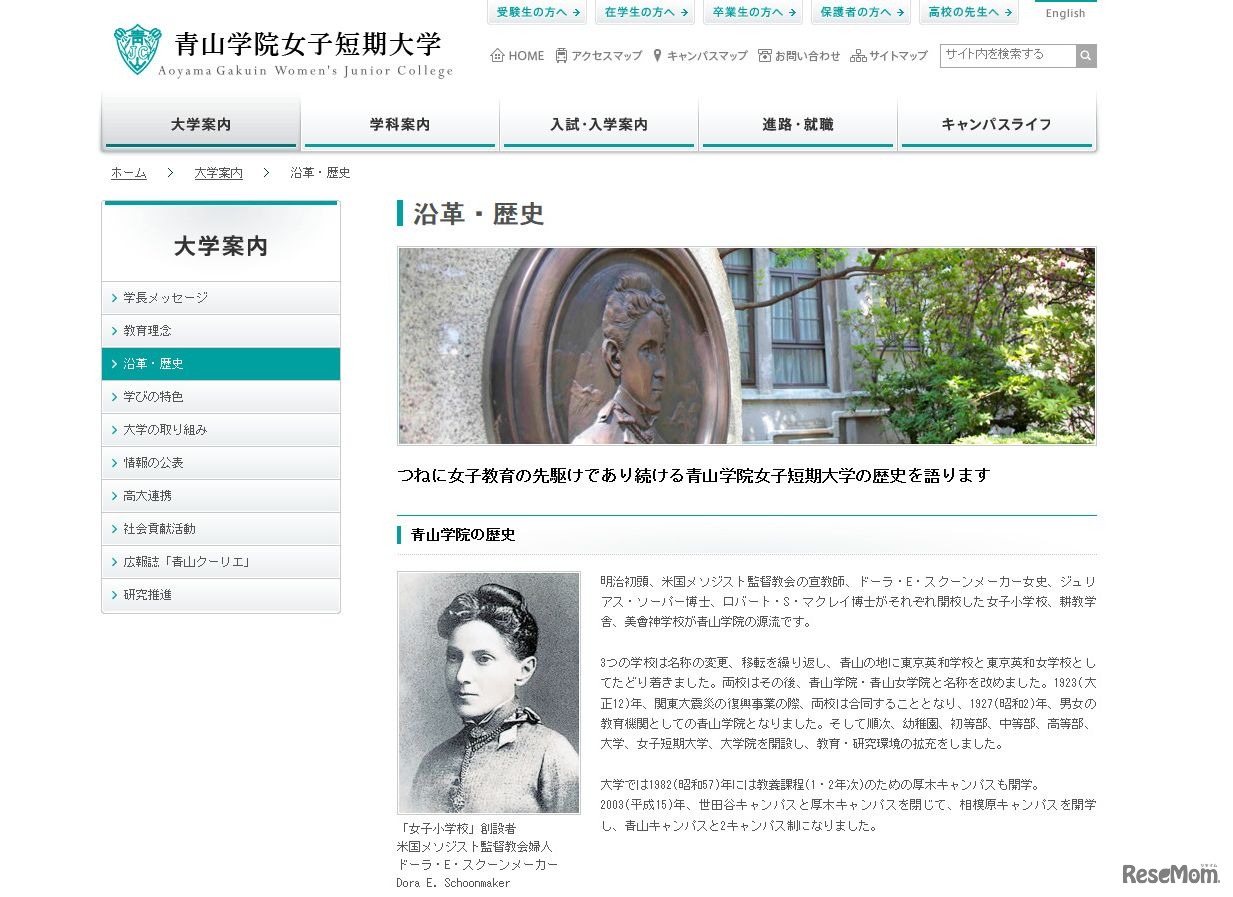Open 受験生の方へ audience link
Viewport: 1233px width, 897px height.
click(x=537, y=12)
